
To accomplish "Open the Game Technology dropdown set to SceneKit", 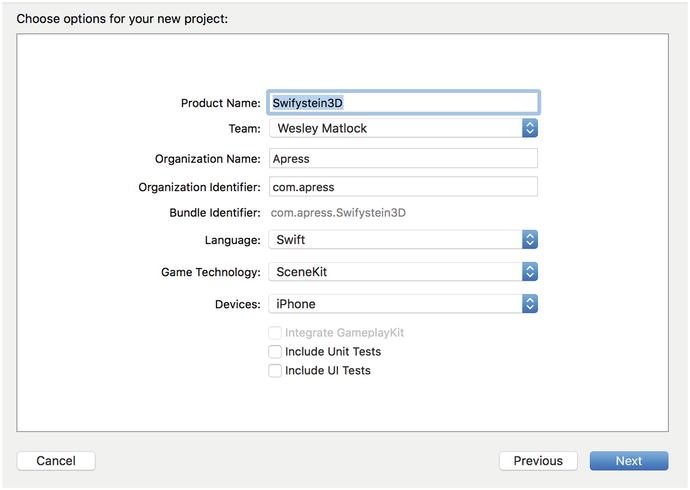I will point(403,272).
